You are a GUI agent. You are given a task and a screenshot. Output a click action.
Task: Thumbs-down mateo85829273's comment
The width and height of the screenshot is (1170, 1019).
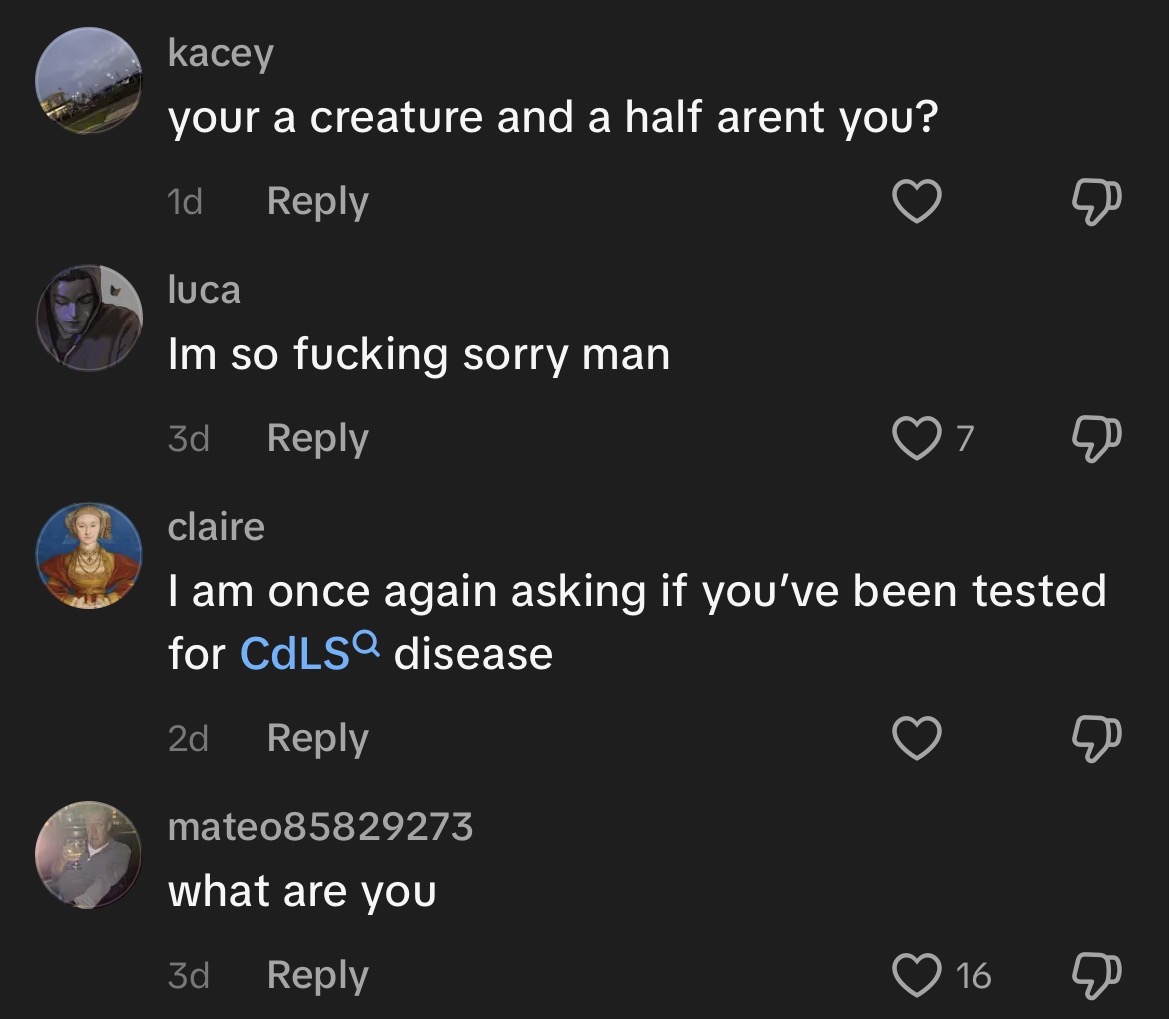point(1096,976)
